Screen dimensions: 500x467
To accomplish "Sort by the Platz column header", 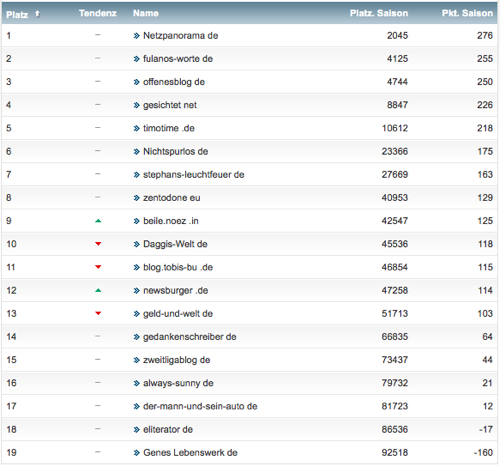I will [x=17, y=14].
